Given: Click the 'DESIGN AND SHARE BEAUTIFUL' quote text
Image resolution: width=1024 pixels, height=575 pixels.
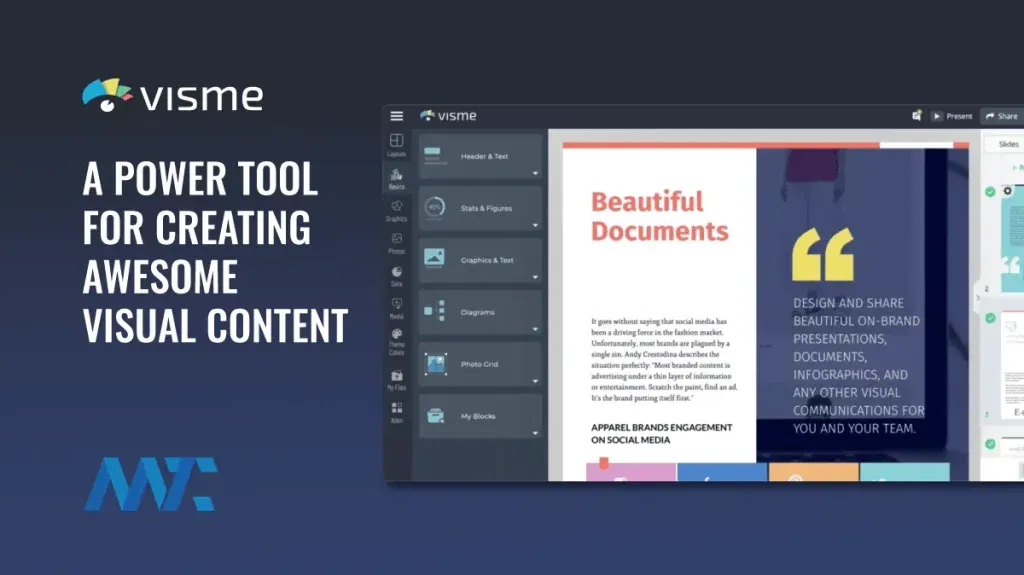Looking at the screenshot, I should pyautogui.click(x=858, y=366).
